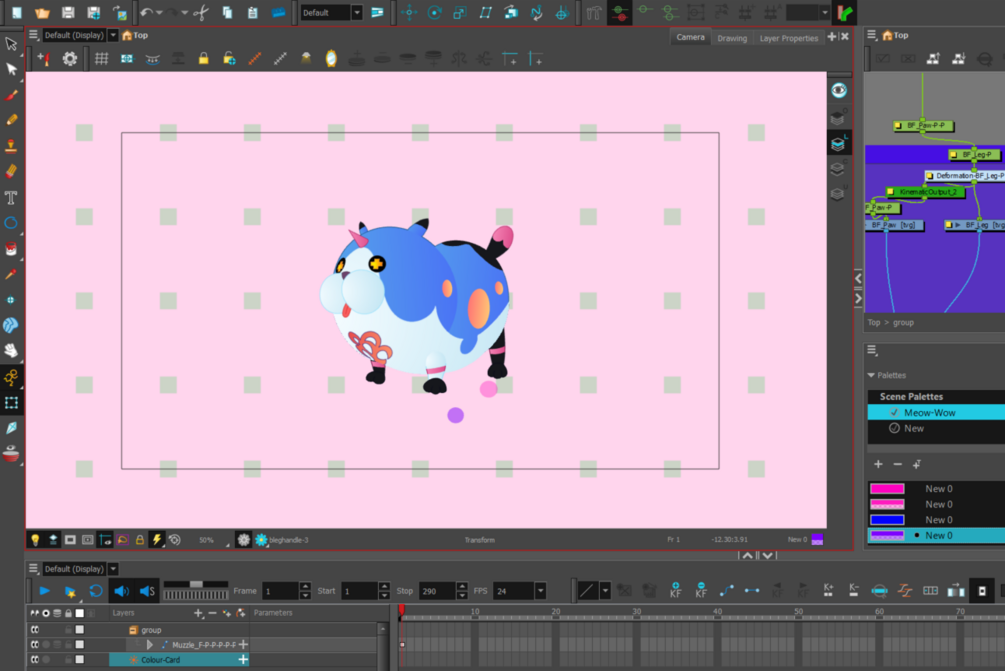Viewport: 1005px width, 671px height.
Task: Select the Text tool
Action: pyautogui.click(x=10, y=198)
